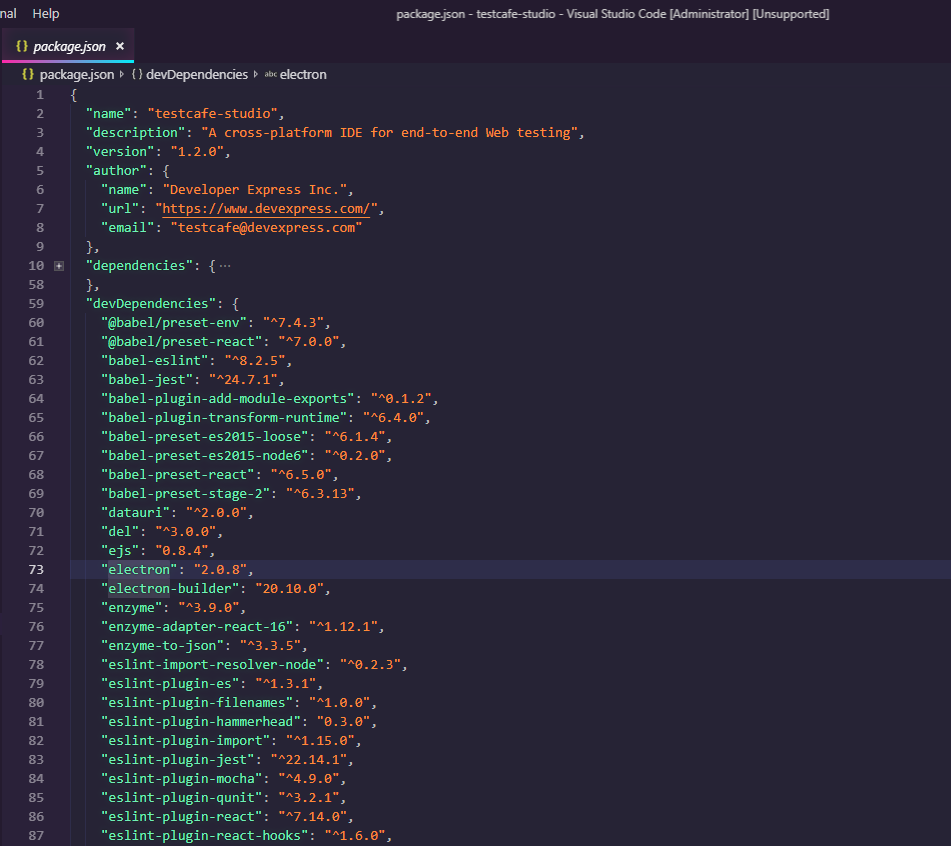The image size is (951, 846).
Task: Click the "eslint-plugin-hammerhead" key
Action: (201, 722)
